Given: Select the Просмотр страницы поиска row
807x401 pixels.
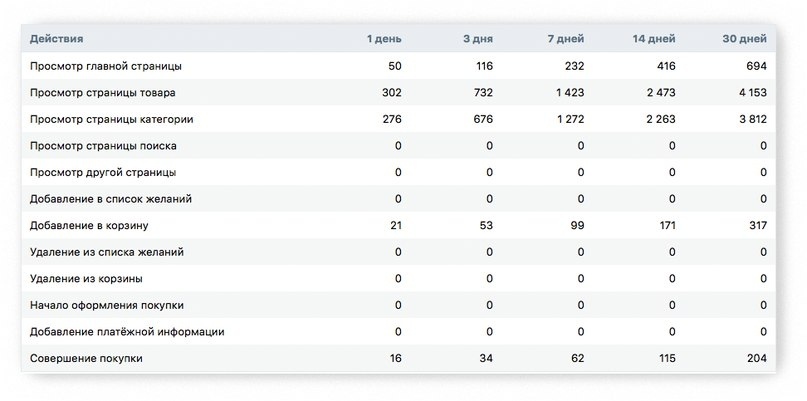Looking at the screenshot, I should pos(398,146).
